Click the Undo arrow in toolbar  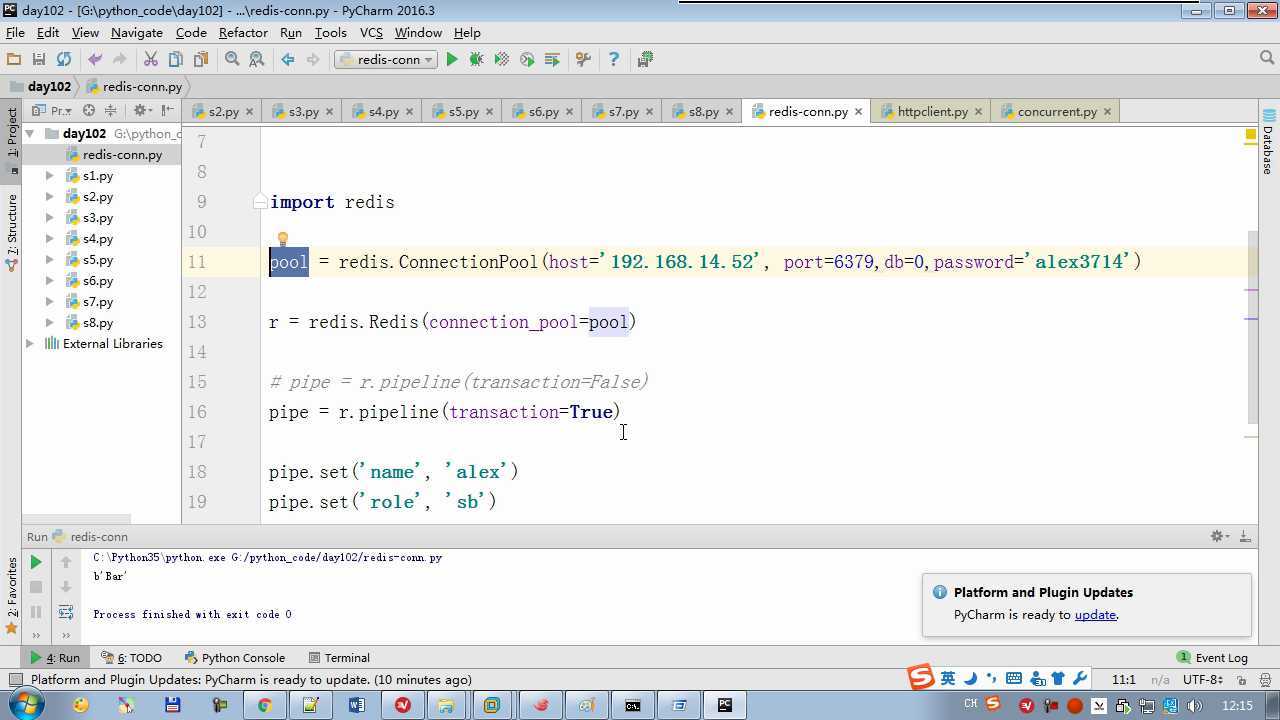coord(95,60)
